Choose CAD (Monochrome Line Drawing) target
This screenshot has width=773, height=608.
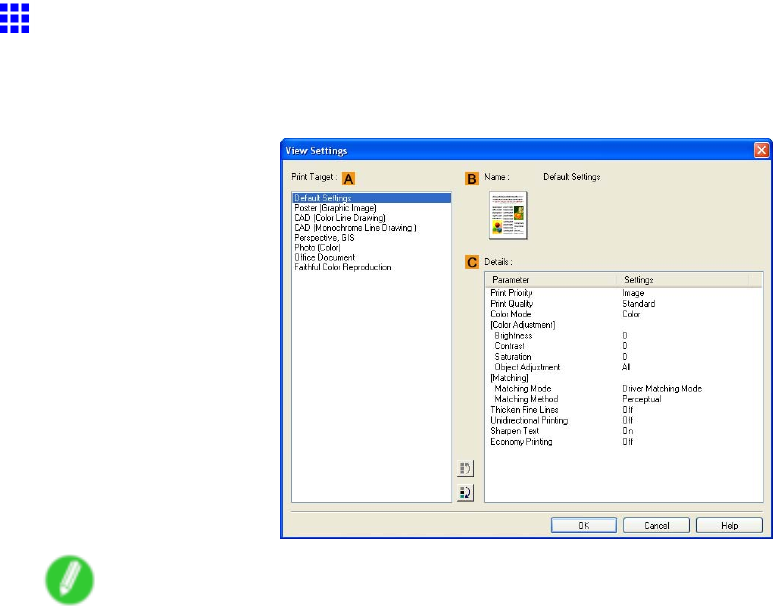354,228
